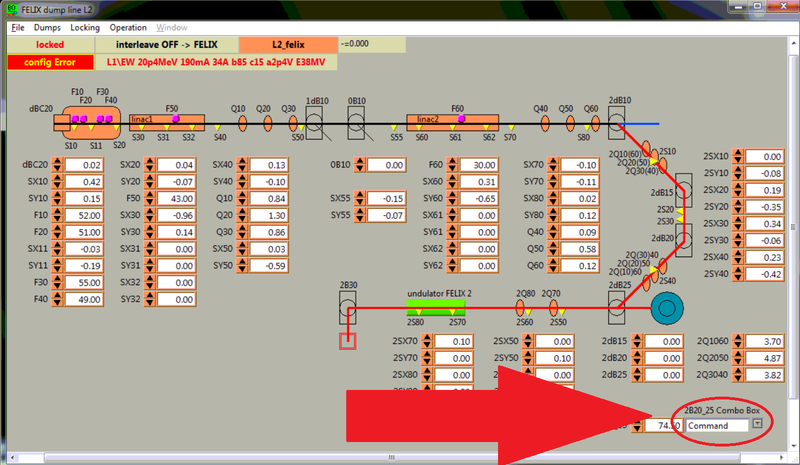Open the Dumps menu
Screen dimensions: 800x465
tap(49, 28)
